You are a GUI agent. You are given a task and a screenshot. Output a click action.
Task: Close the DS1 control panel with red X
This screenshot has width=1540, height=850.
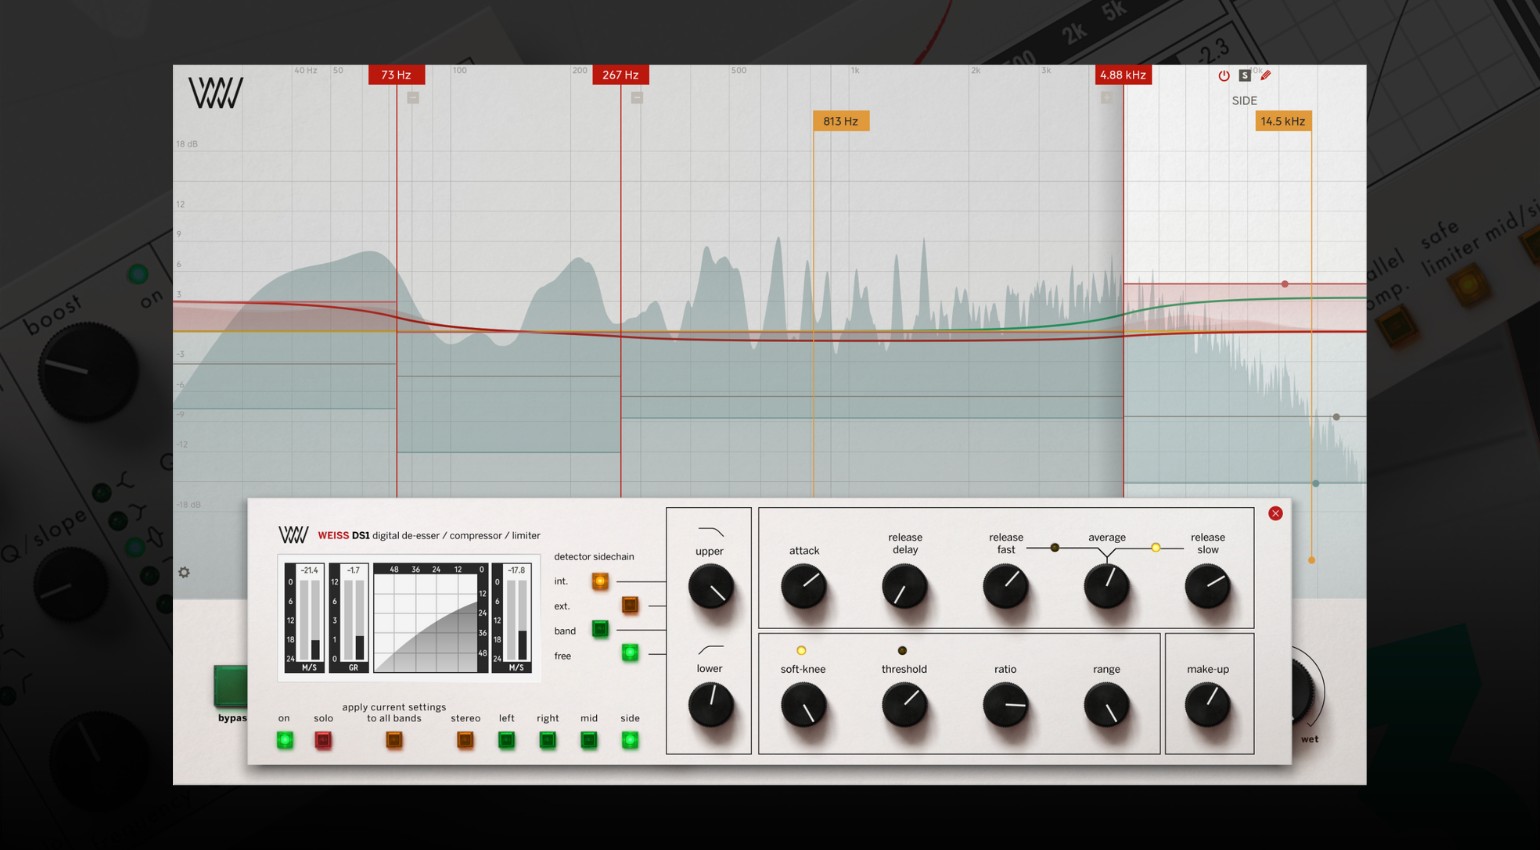(x=1276, y=513)
